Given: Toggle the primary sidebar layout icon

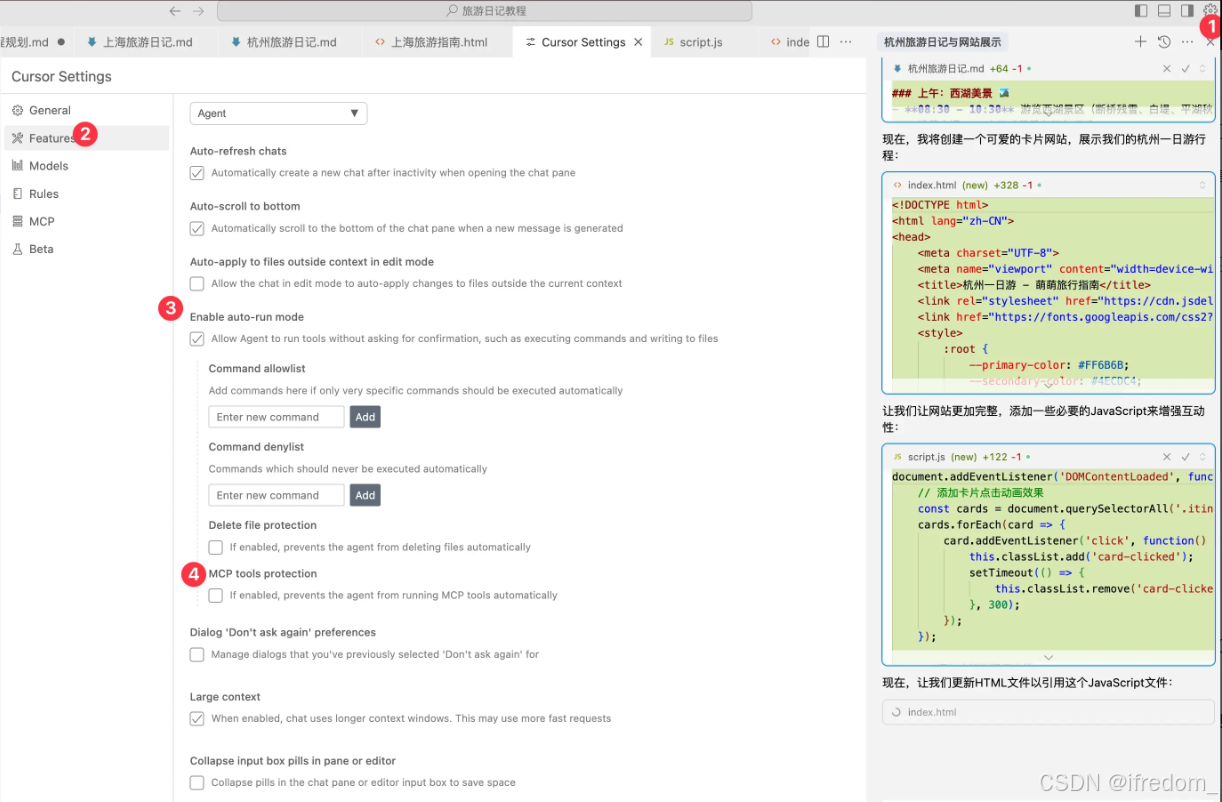Looking at the screenshot, I should (x=1141, y=11).
